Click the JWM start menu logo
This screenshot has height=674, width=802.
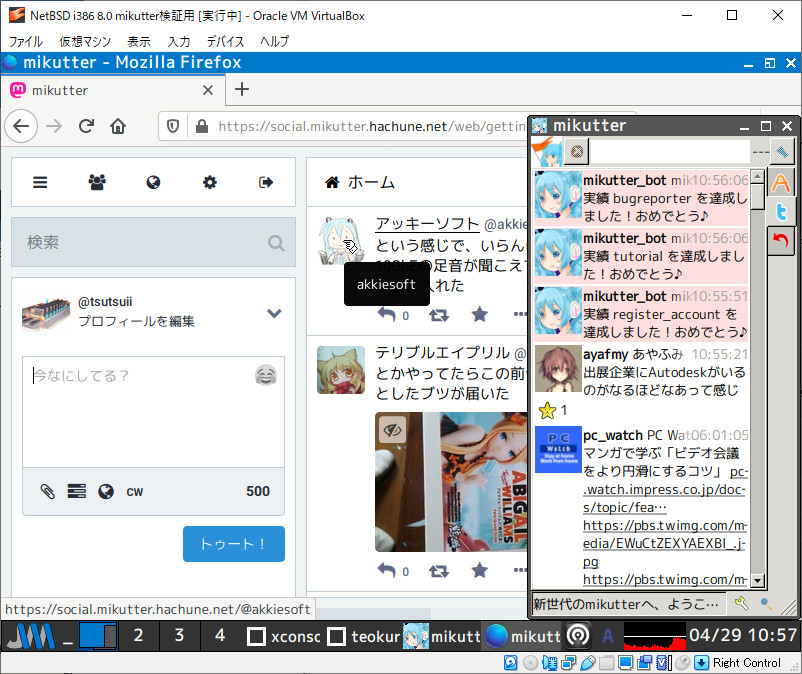click(32, 636)
